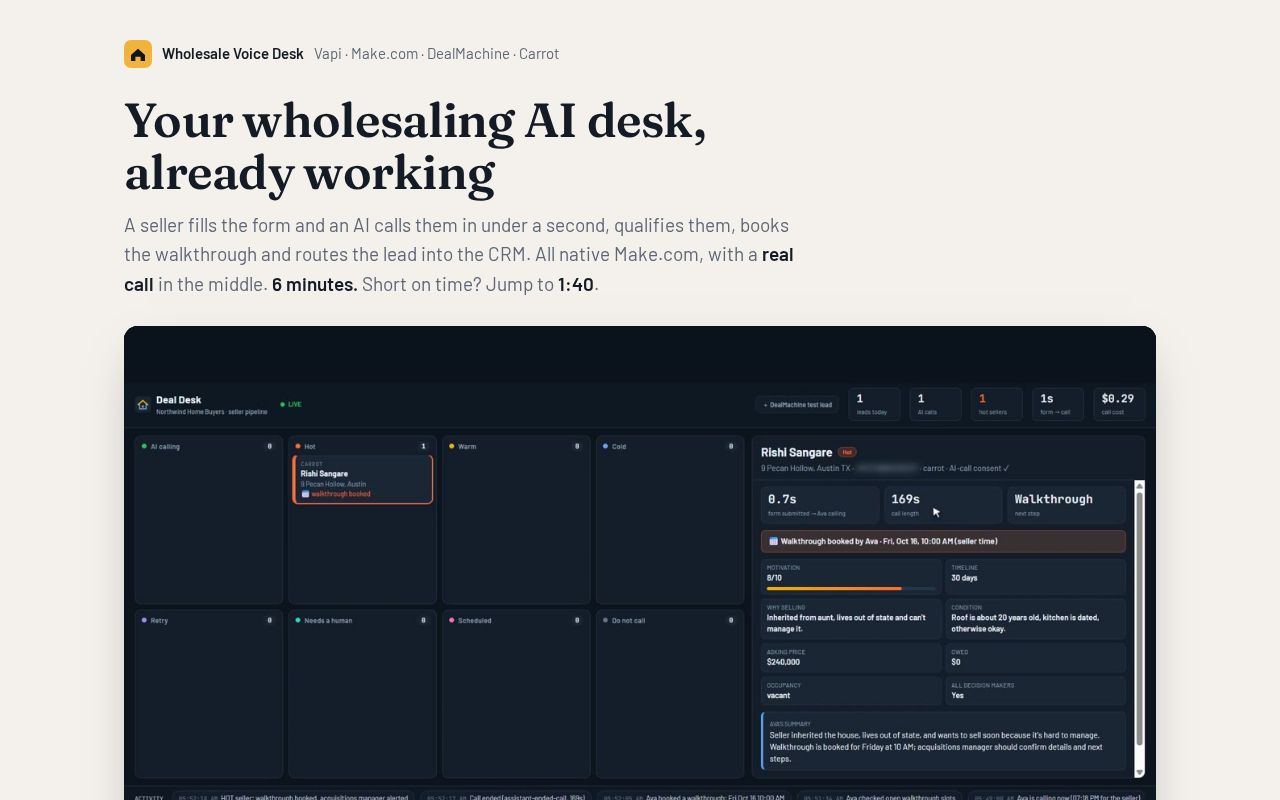This screenshot has width=1280, height=800.
Task: Click the motivation 8/10 progress bar
Action: coord(851,588)
